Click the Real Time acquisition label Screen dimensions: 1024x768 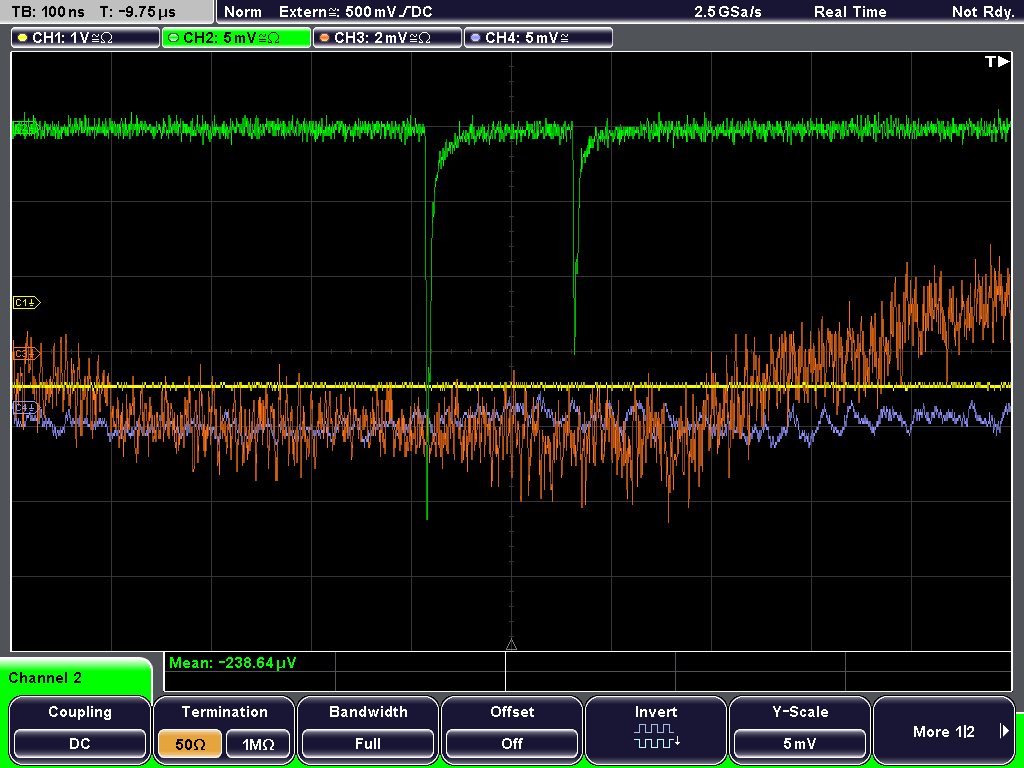click(x=850, y=12)
